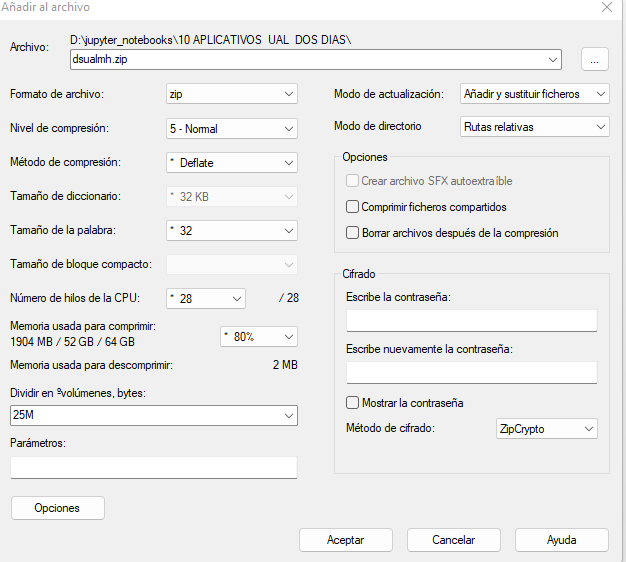This screenshot has width=626, height=562.
Task: Open the Número de hilos de la CPU dropdown
Action: (x=205, y=298)
